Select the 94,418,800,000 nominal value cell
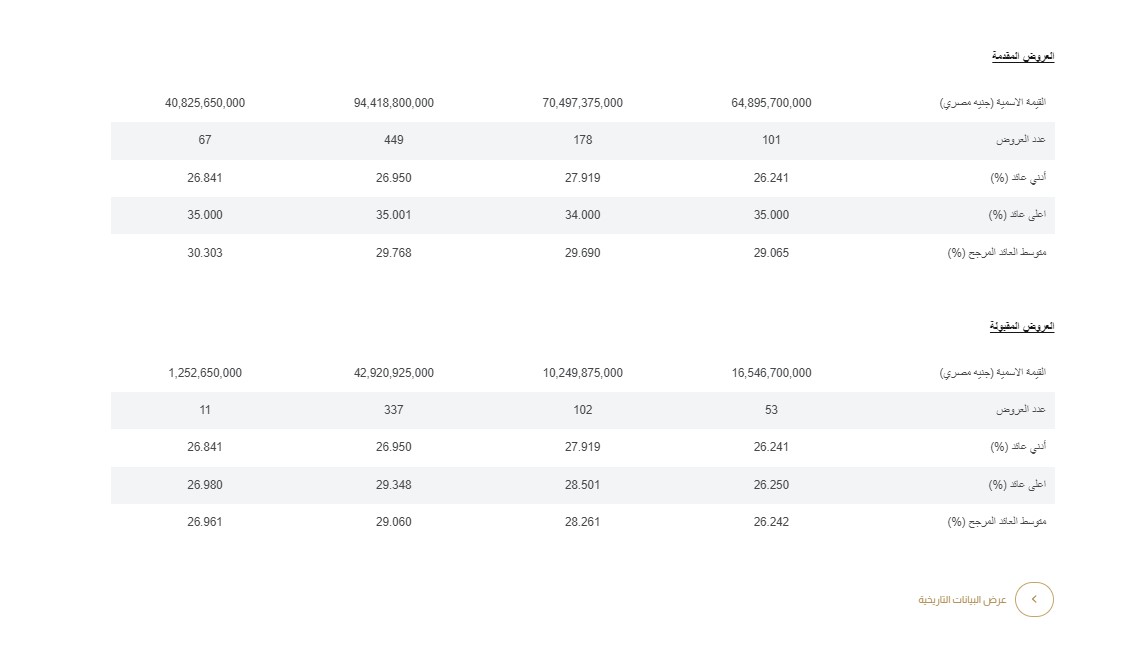1122x656 pixels. coord(394,103)
